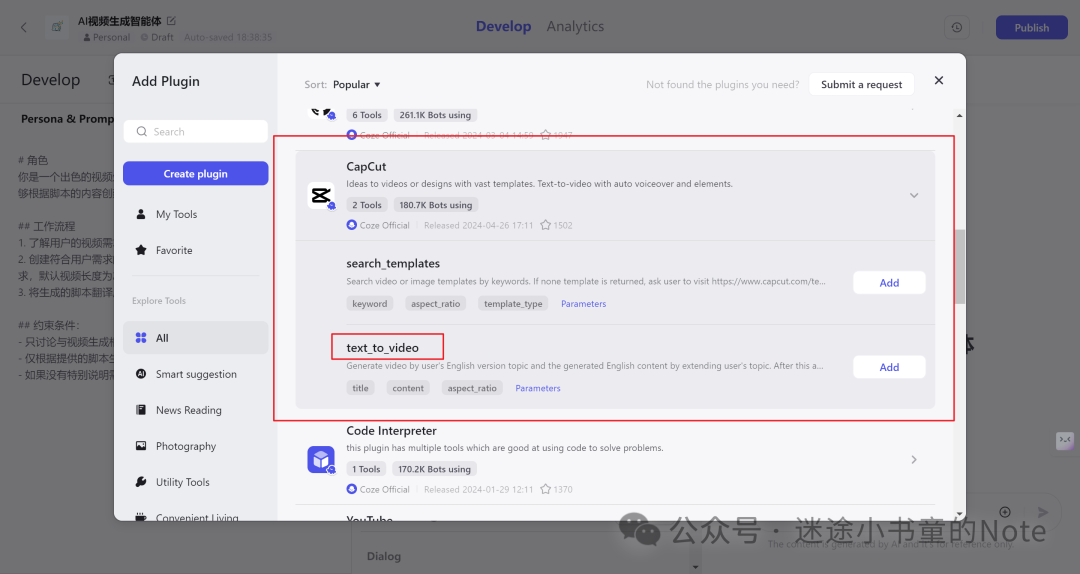This screenshot has height=574, width=1080.
Task: Click the My Tools person icon
Action: point(141,214)
